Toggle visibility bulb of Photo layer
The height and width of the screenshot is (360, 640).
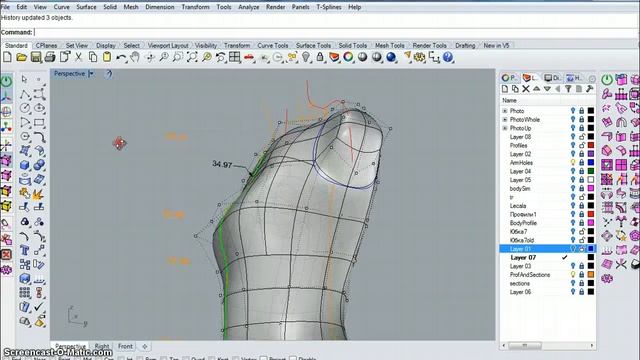(573, 111)
